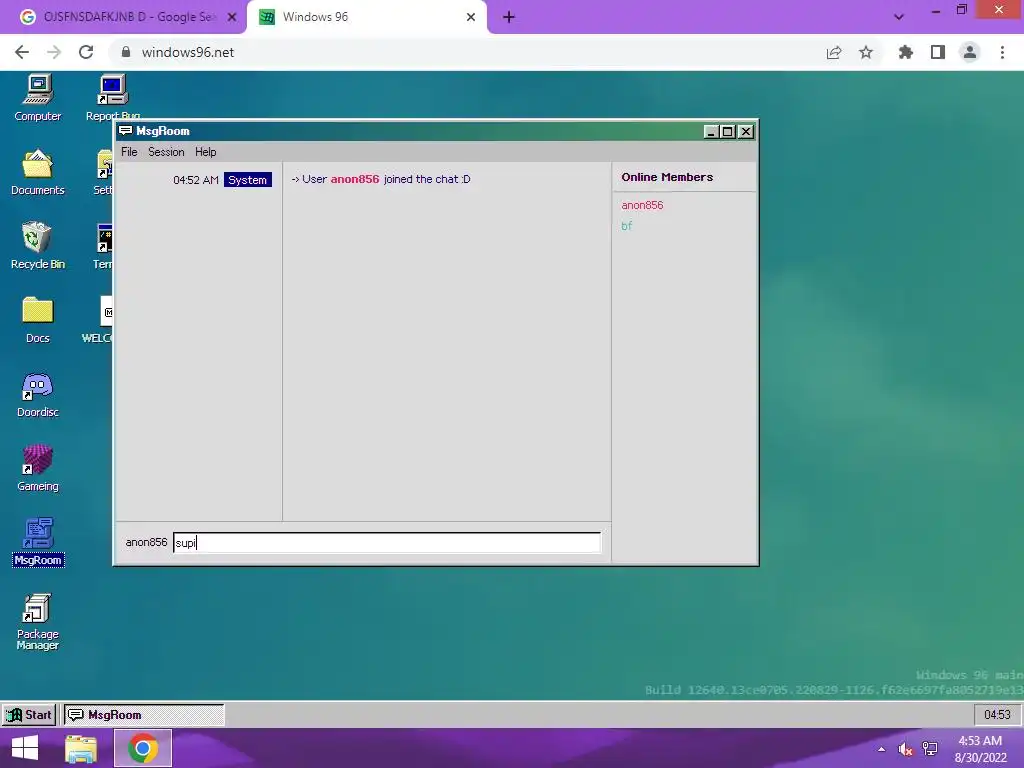Image resolution: width=1024 pixels, height=768 pixels.
Task: Select member bf in Online Members
Action: pyautogui.click(x=626, y=226)
